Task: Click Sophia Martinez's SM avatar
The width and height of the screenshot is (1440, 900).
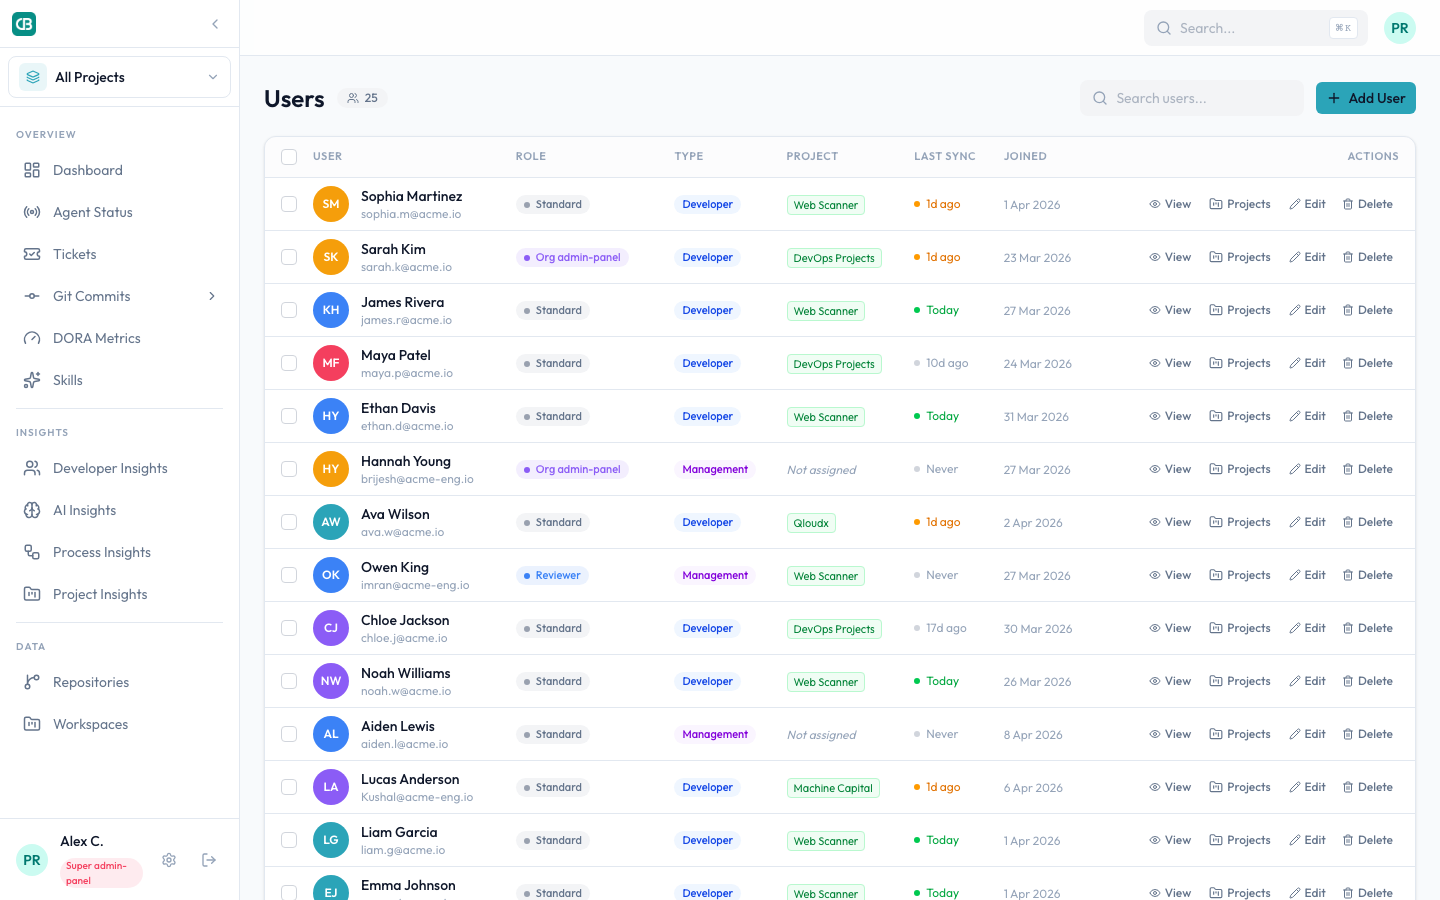Action: 331,204
